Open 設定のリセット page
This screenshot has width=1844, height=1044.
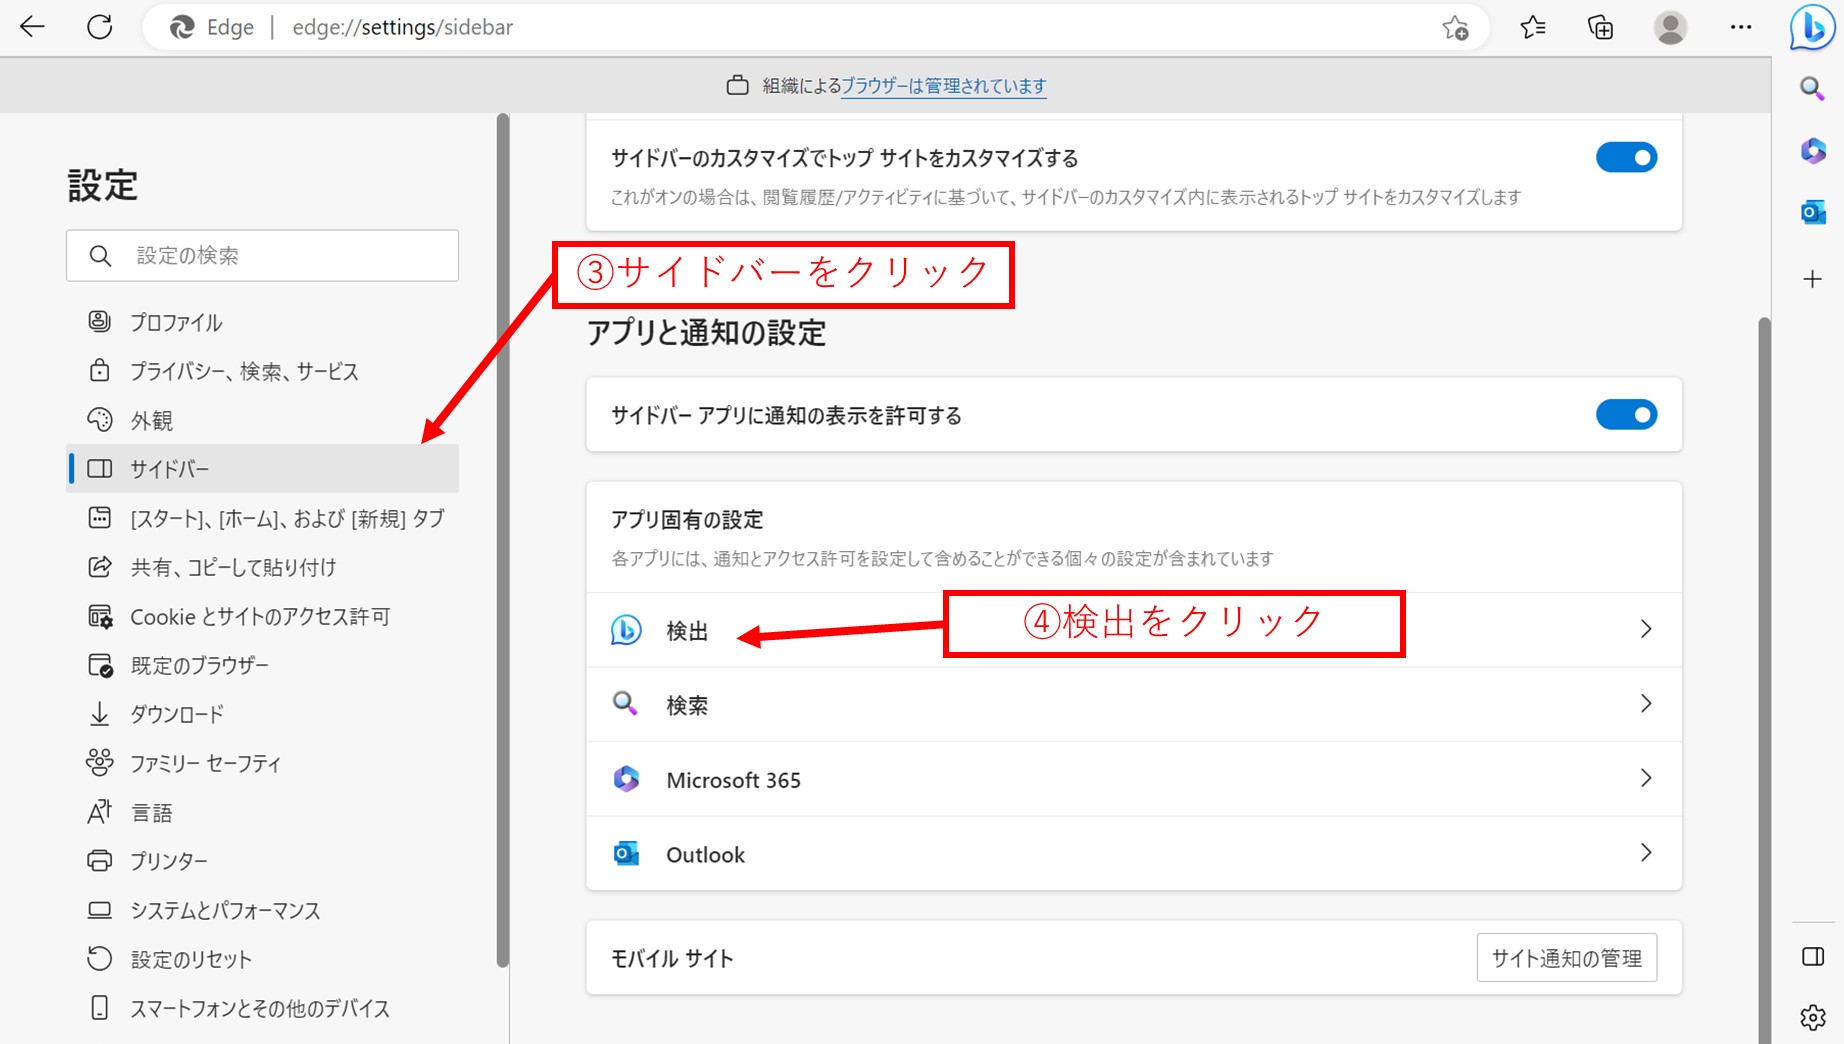[262, 958]
